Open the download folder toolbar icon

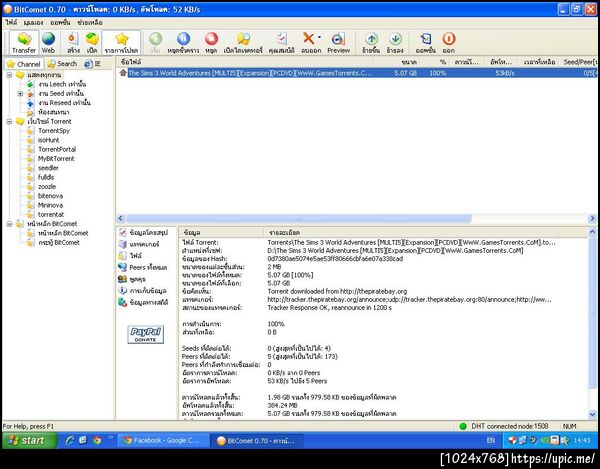point(243,43)
